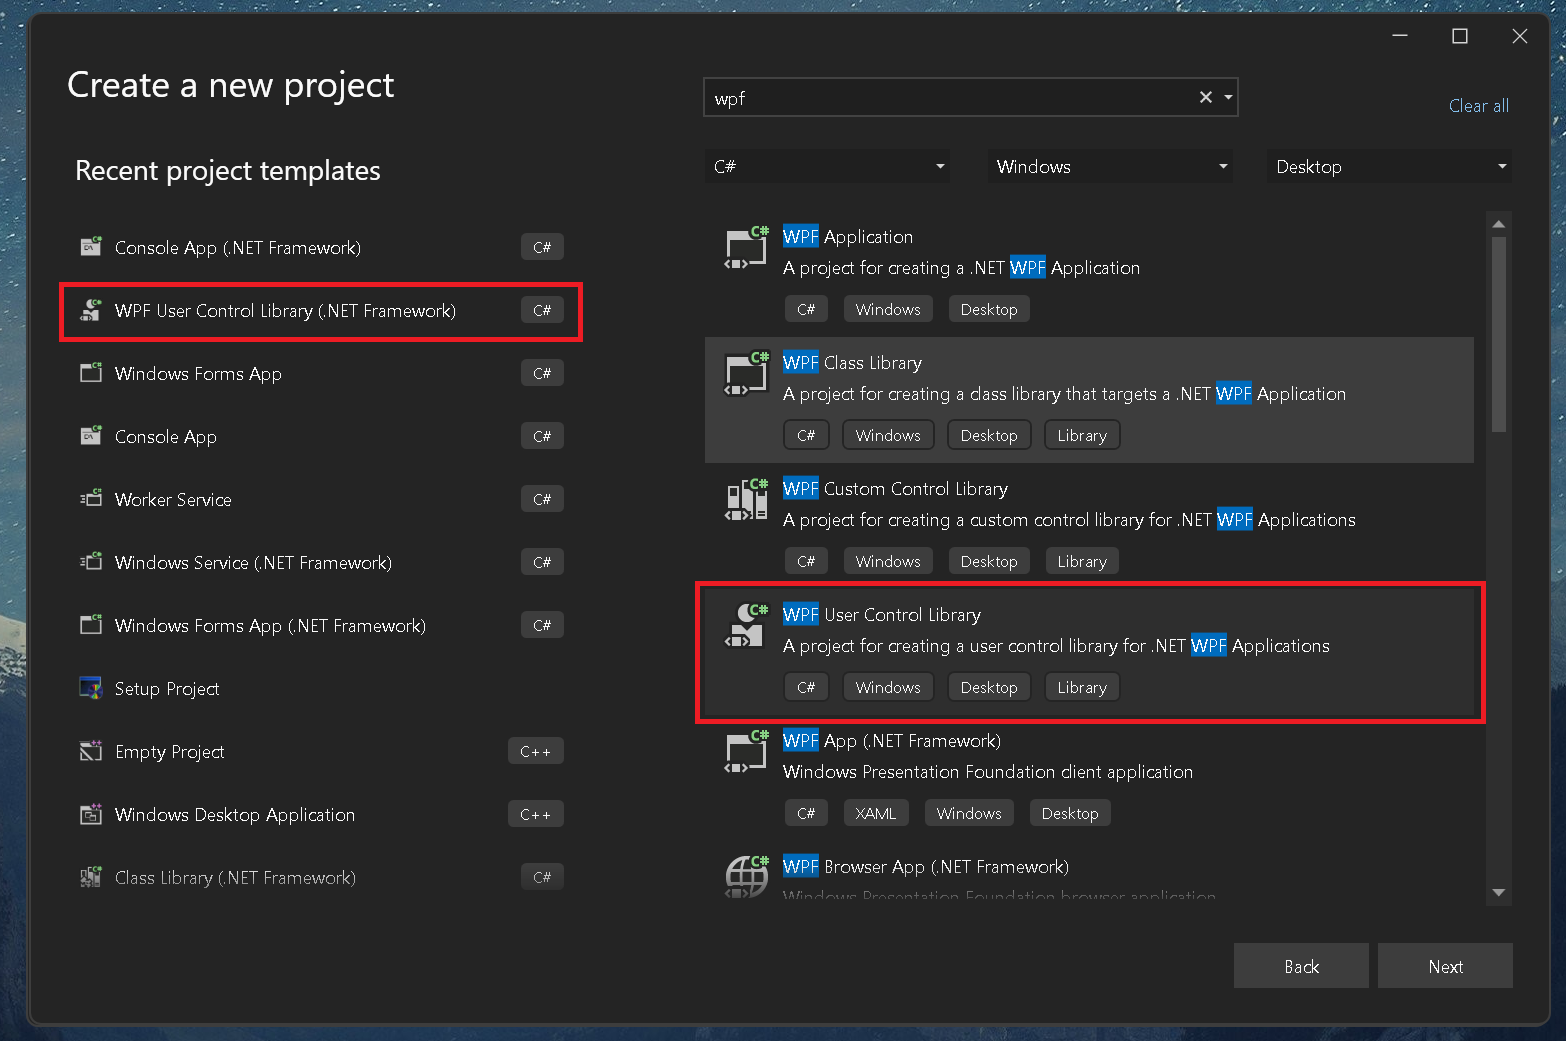Click the scrollbar up arrow in results list
This screenshot has width=1566, height=1041.
point(1498,224)
